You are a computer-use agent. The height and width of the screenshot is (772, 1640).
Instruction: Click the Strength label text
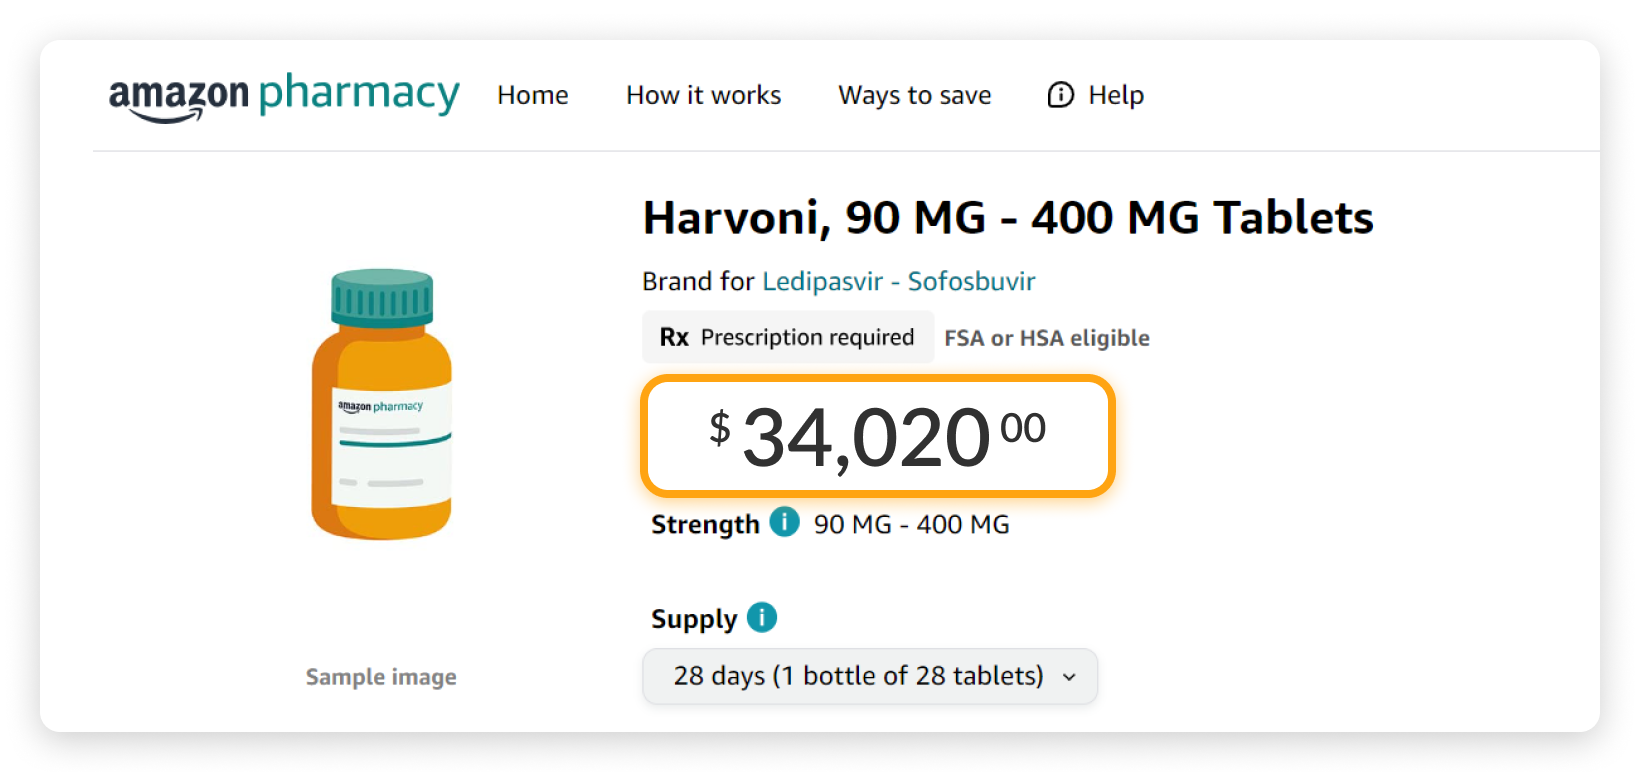click(x=705, y=524)
